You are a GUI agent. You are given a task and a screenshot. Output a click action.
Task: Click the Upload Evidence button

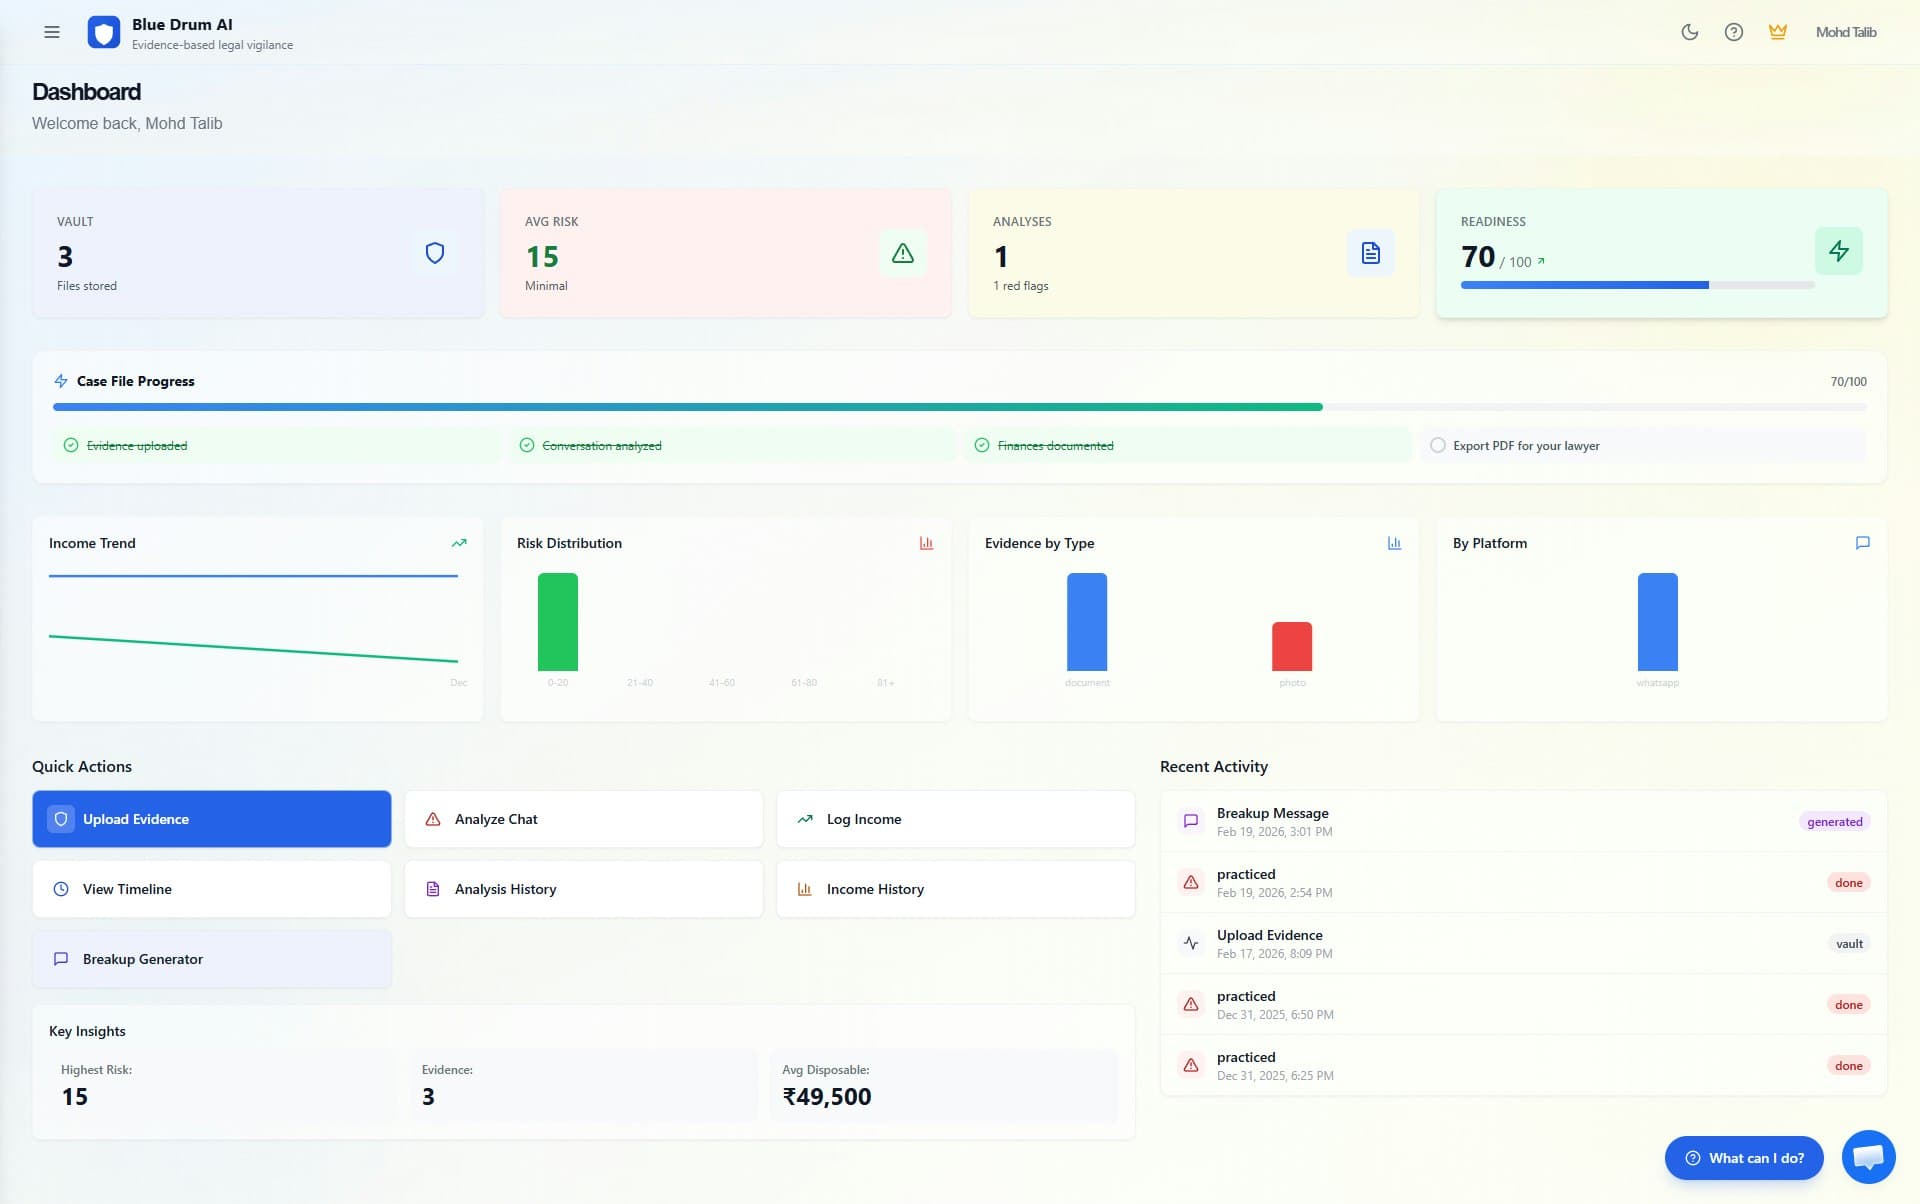[x=211, y=818]
